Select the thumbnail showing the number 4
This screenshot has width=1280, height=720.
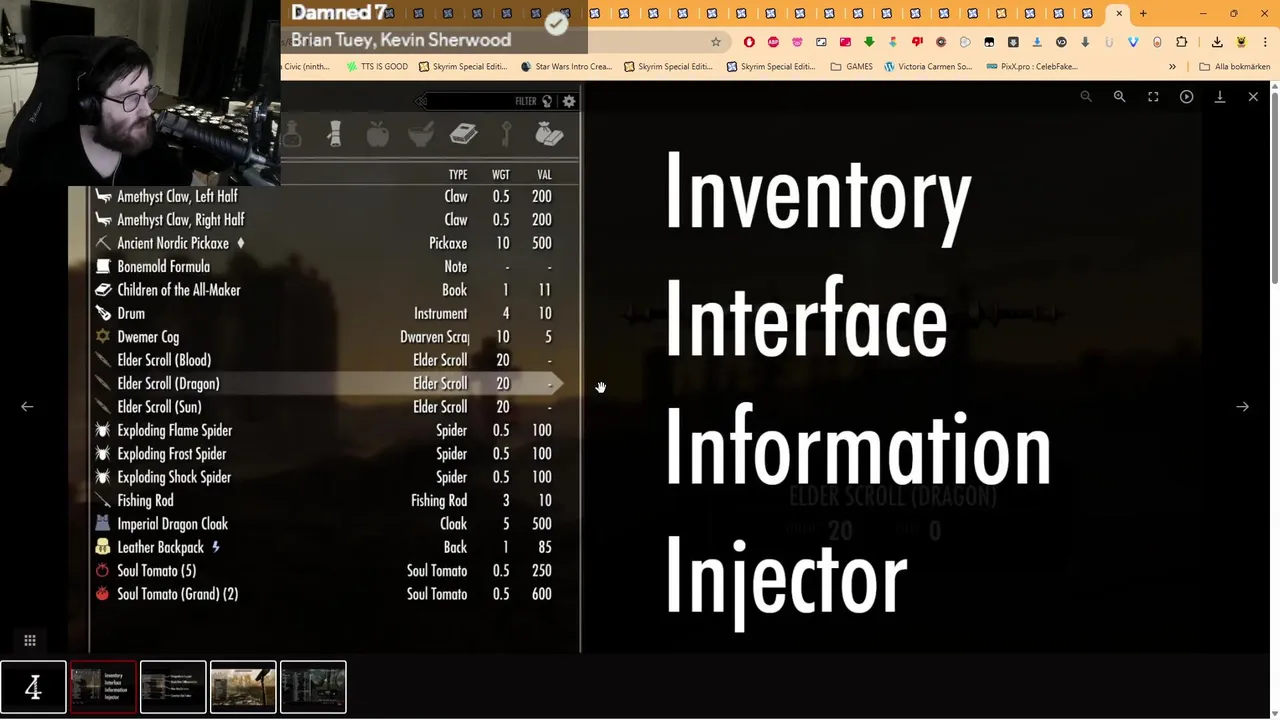pyautogui.click(x=33, y=687)
